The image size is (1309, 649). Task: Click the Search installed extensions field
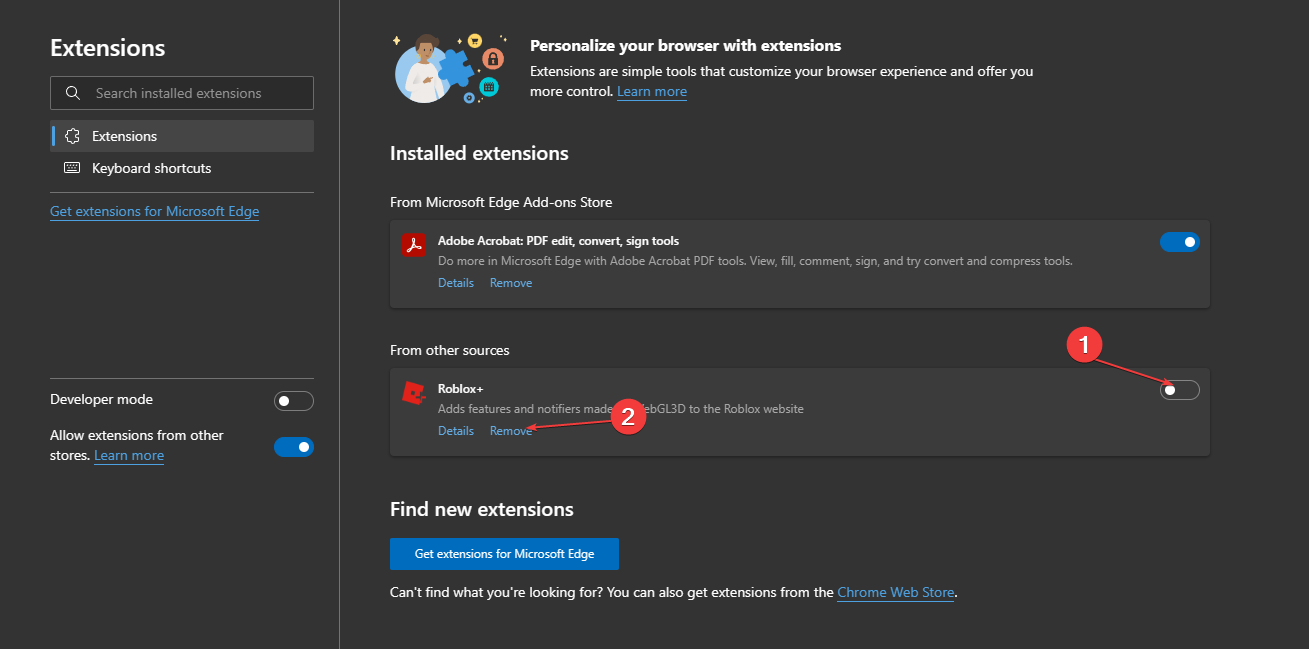point(182,93)
